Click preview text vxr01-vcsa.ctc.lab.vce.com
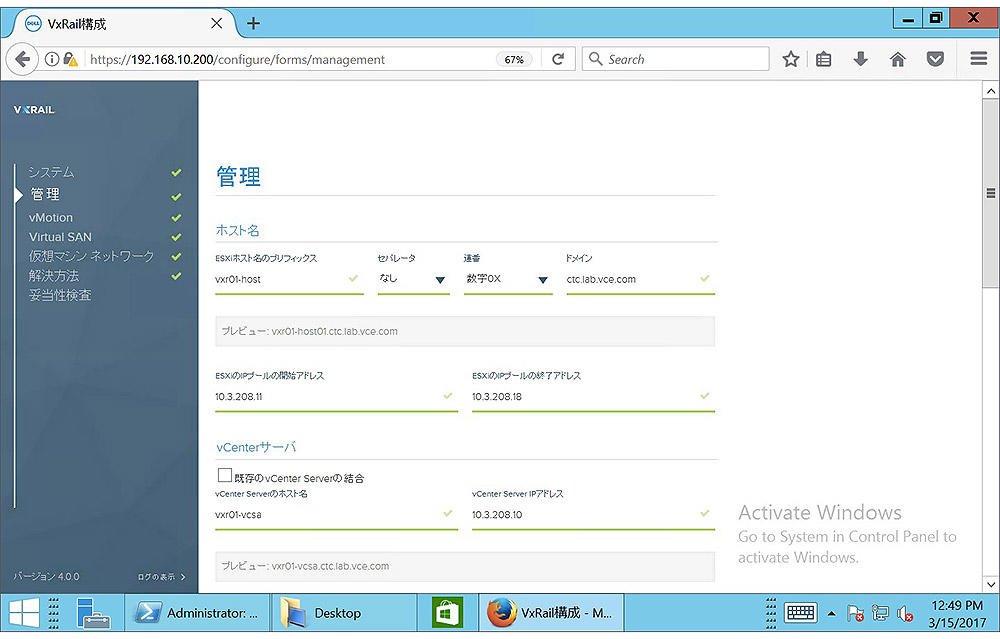 330,566
